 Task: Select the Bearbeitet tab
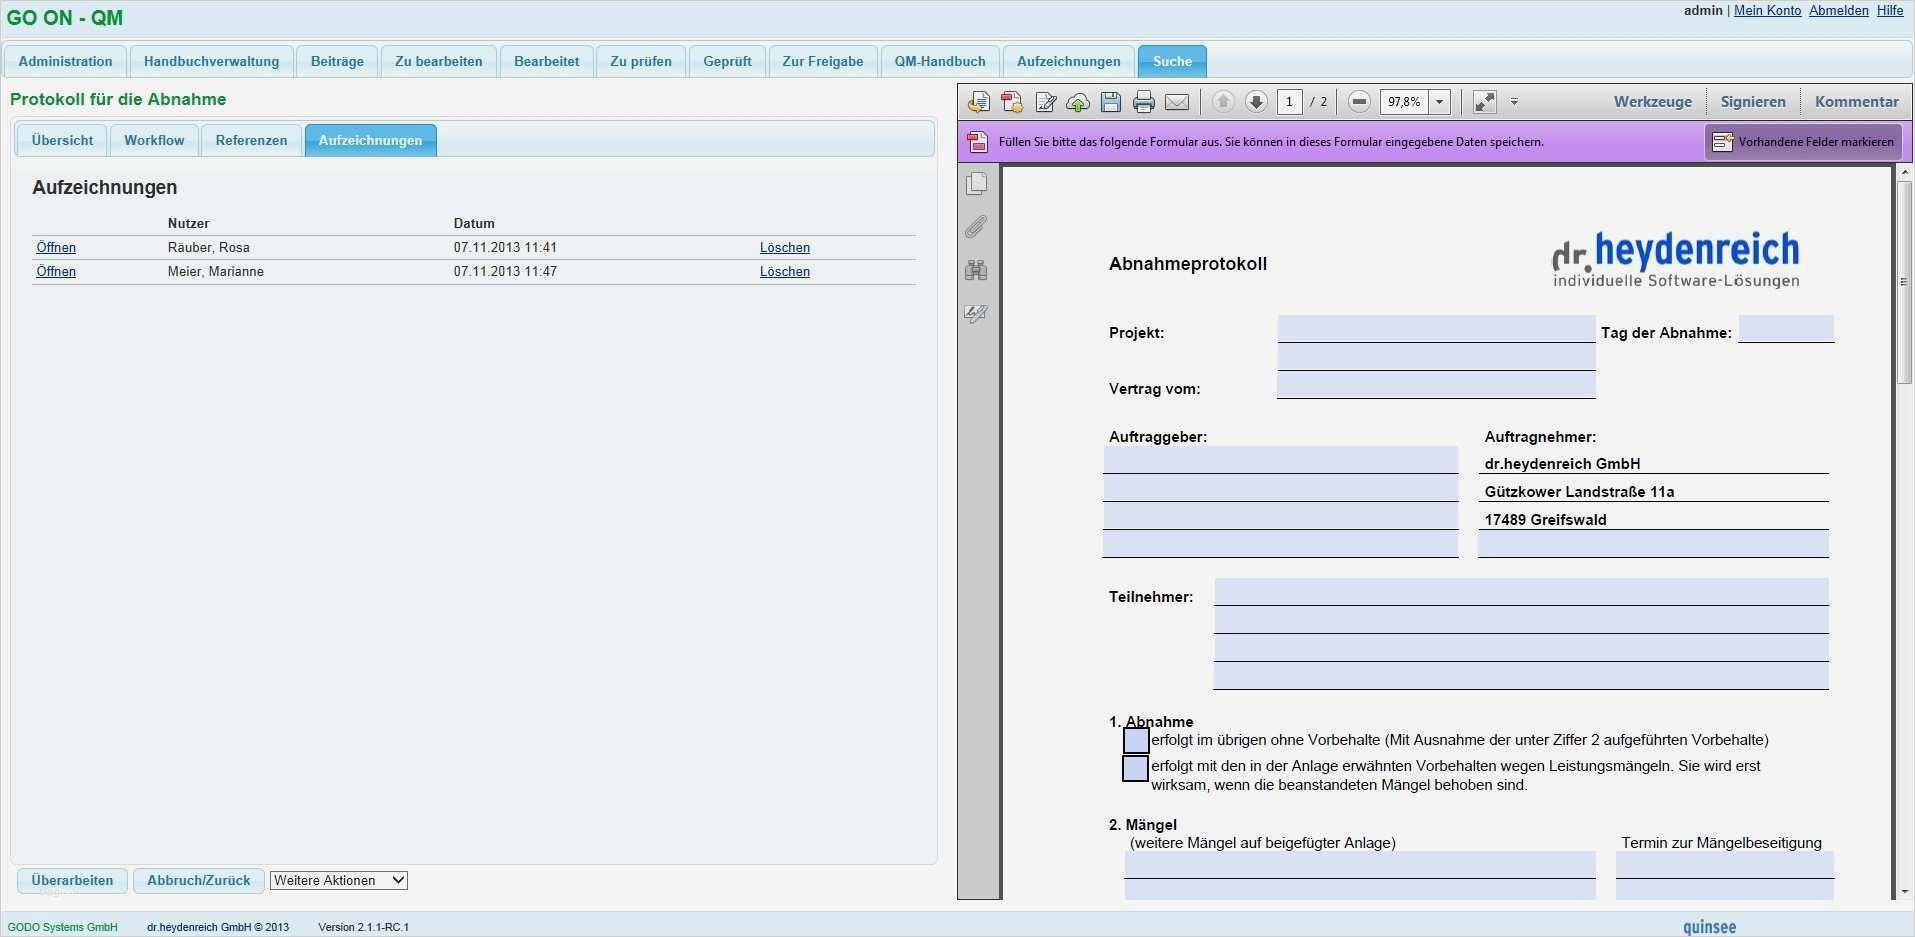coord(546,61)
